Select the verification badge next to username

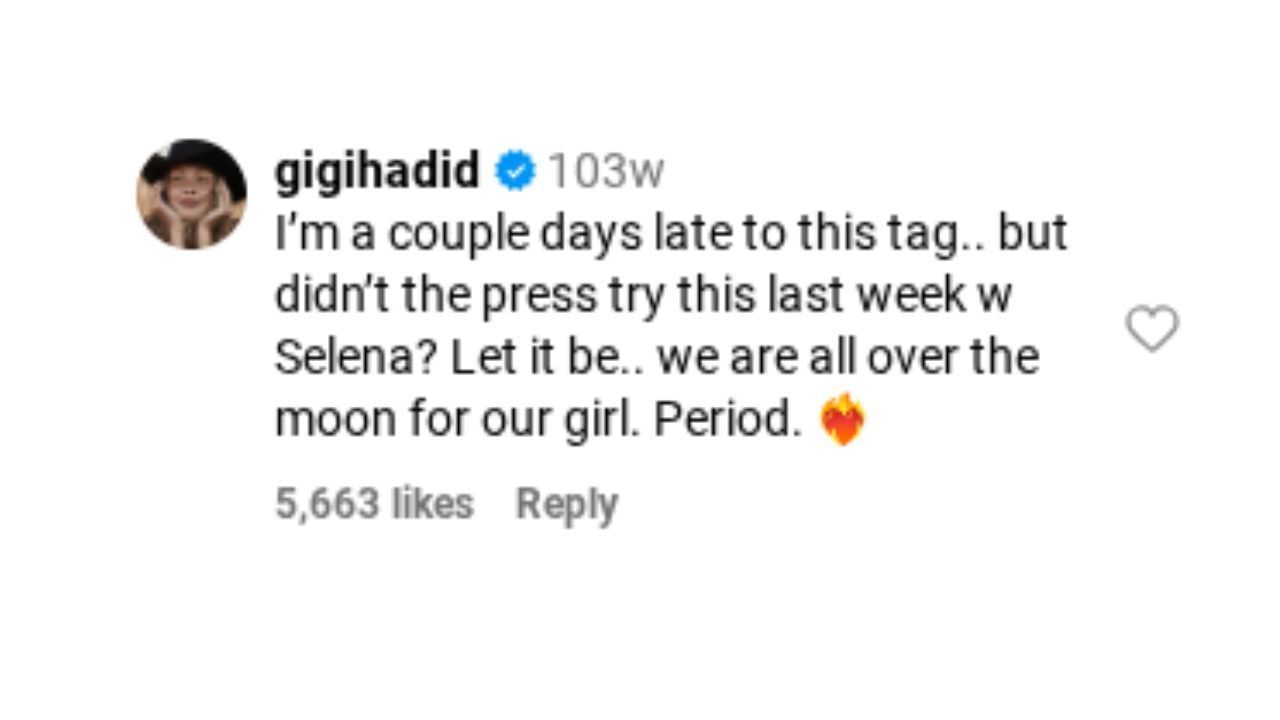pyautogui.click(x=516, y=169)
